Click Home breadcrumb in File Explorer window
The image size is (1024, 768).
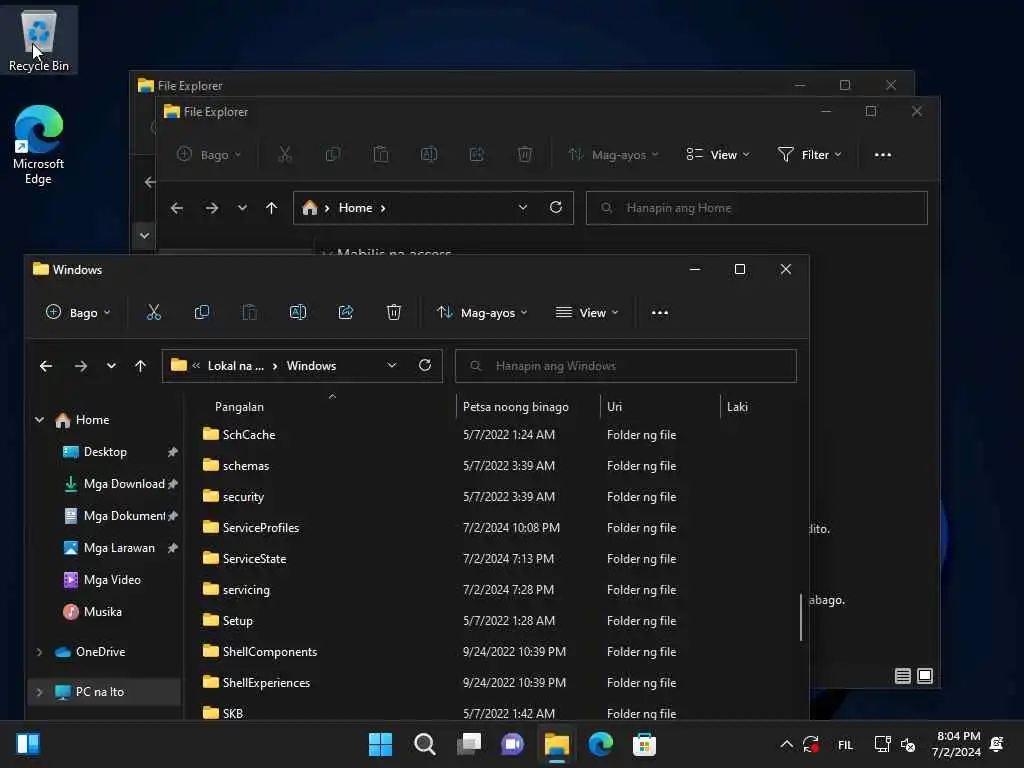(x=355, y=208)
